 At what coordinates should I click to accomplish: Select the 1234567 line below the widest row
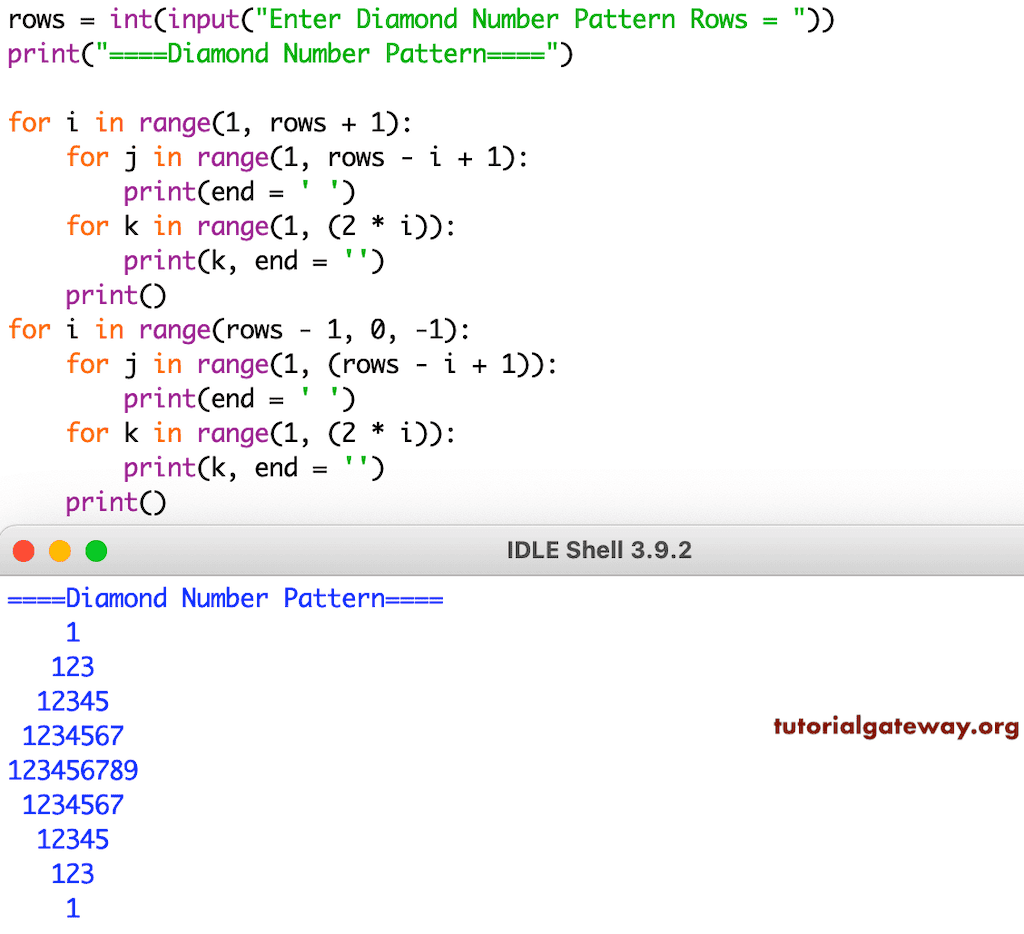tap(73, 804)
